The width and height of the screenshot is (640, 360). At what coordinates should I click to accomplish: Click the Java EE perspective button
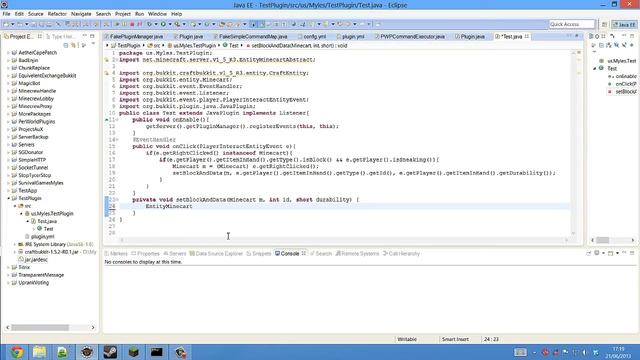coord(624,24)
